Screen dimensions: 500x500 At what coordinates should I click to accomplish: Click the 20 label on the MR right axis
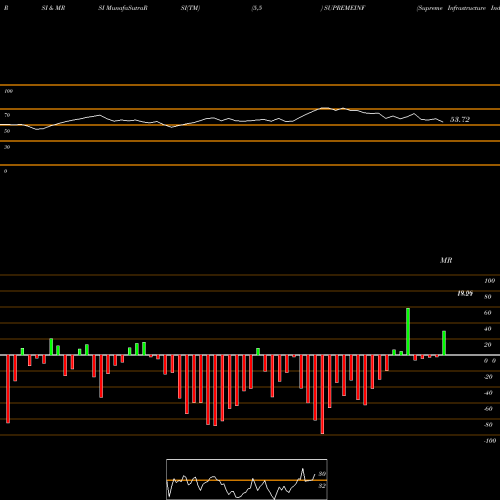[488, 345]
